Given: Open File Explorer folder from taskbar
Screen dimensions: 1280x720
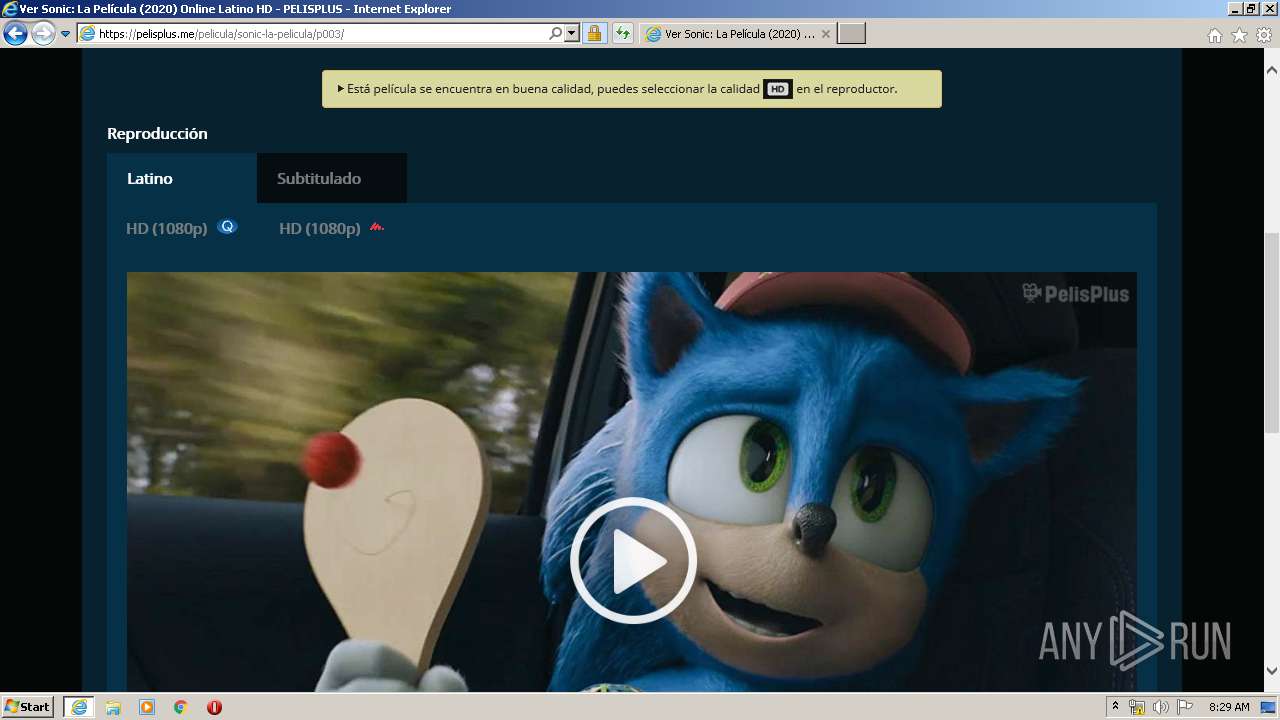Looking at the screenshot, I should coord(113,707).
